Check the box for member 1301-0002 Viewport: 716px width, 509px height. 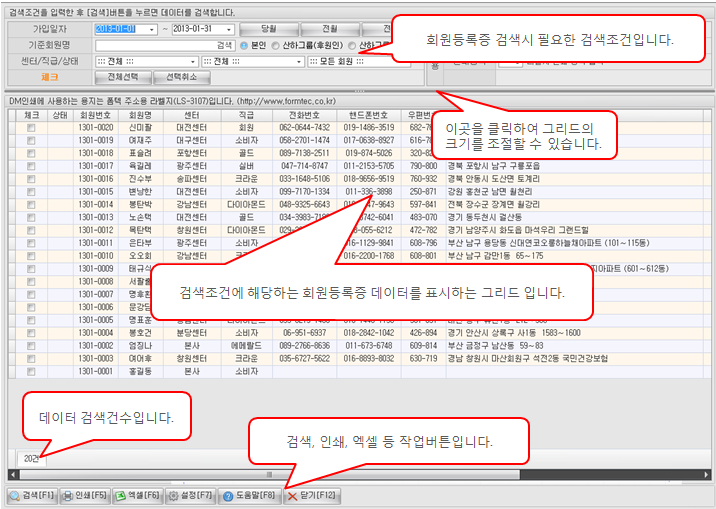coord(31,346)
